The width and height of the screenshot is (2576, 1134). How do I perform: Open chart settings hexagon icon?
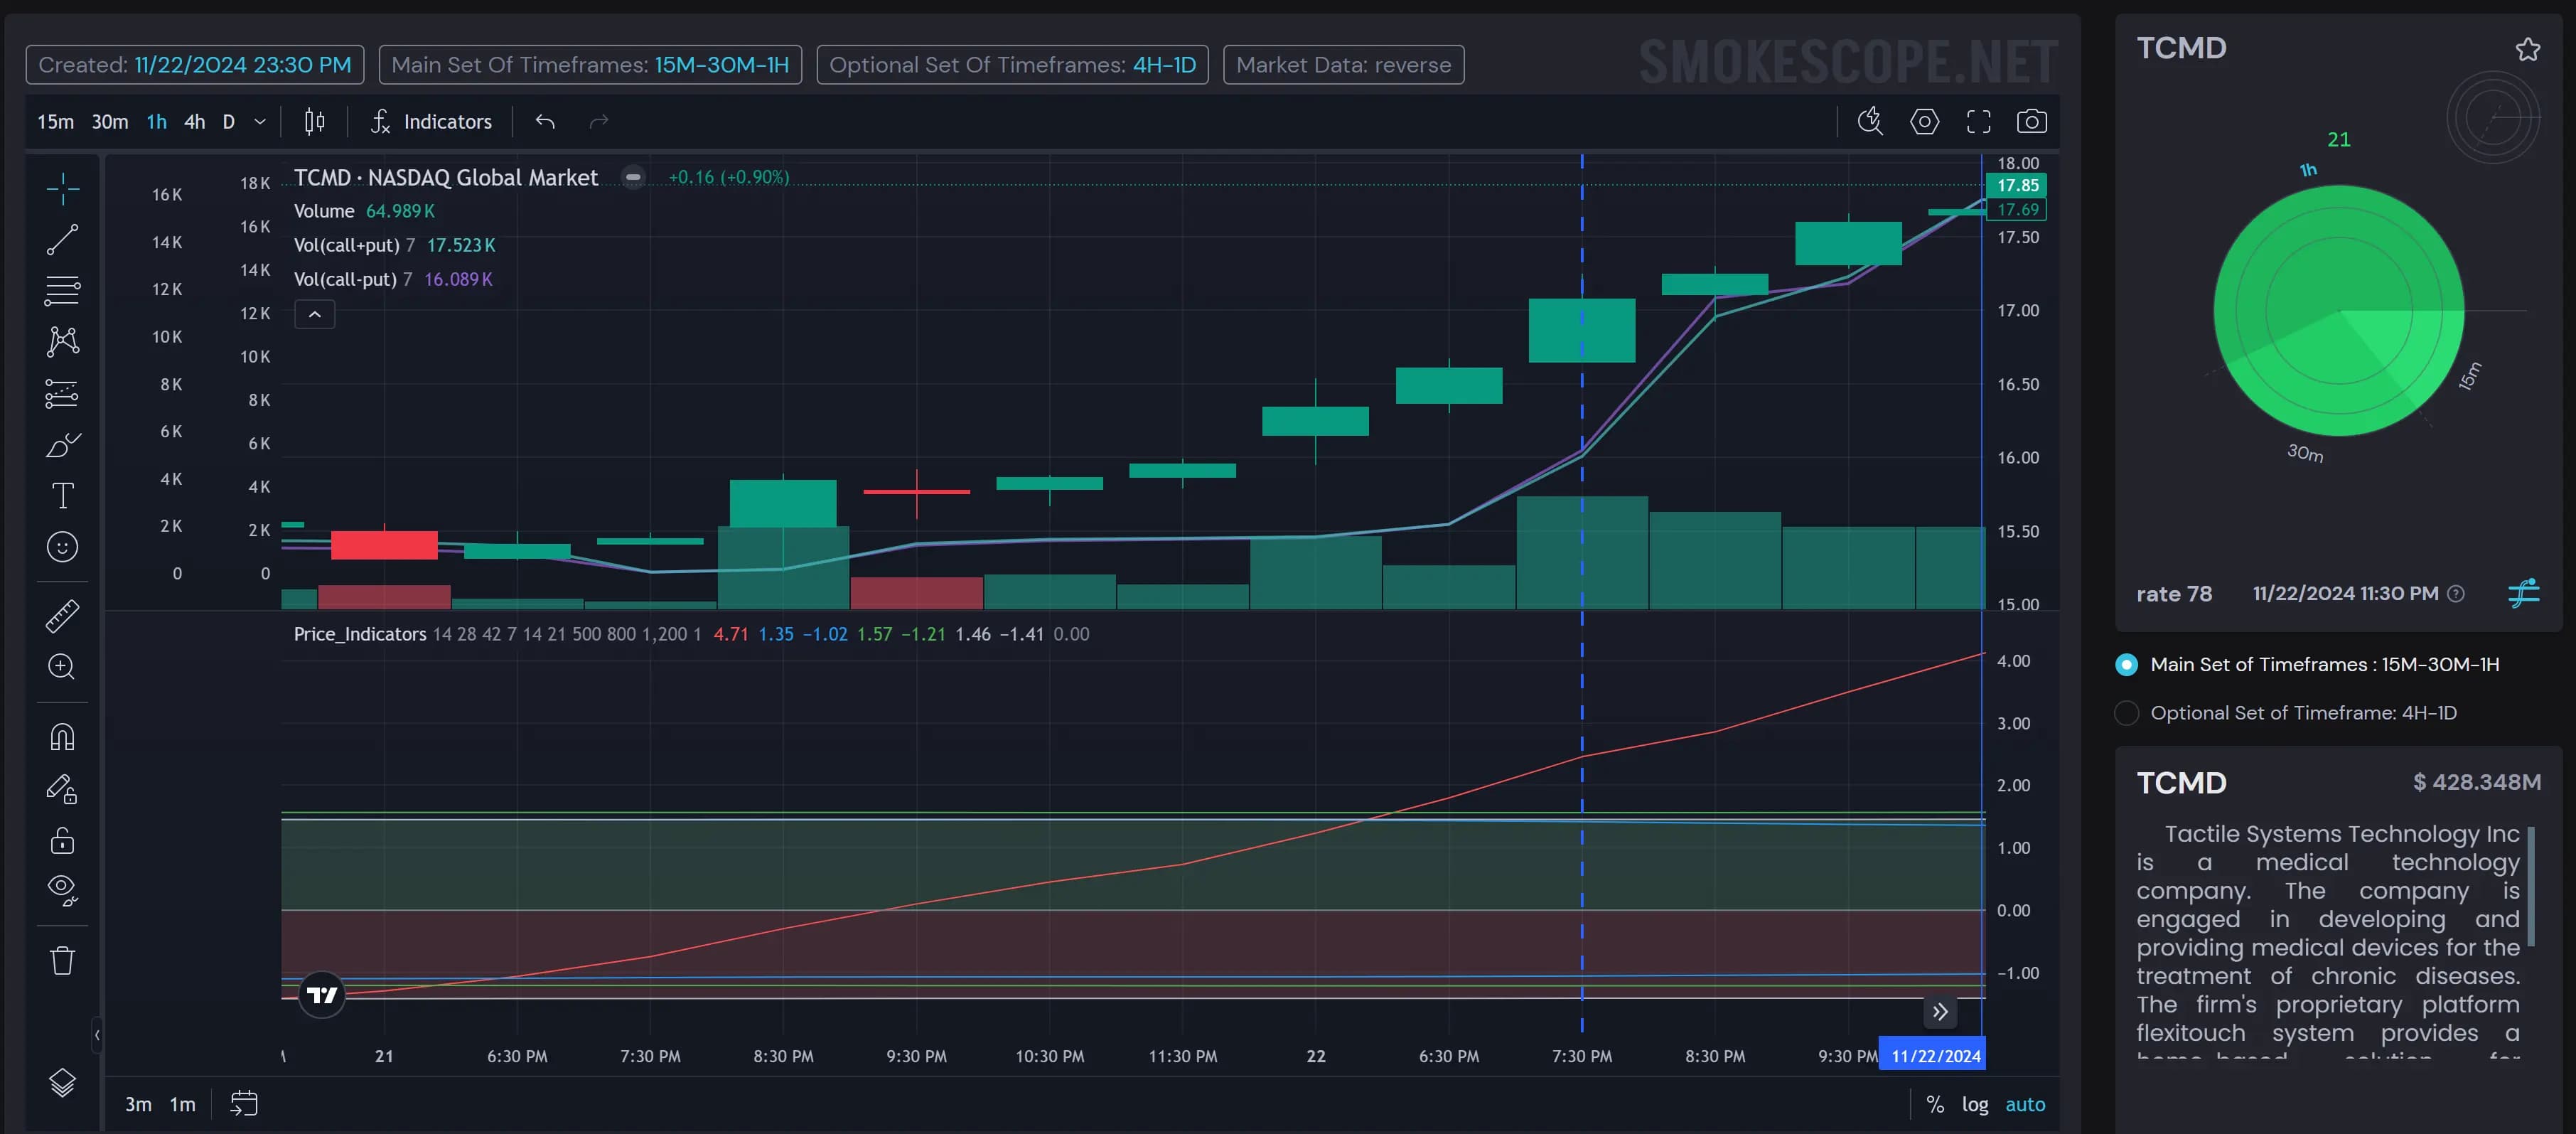[1924, 122]
